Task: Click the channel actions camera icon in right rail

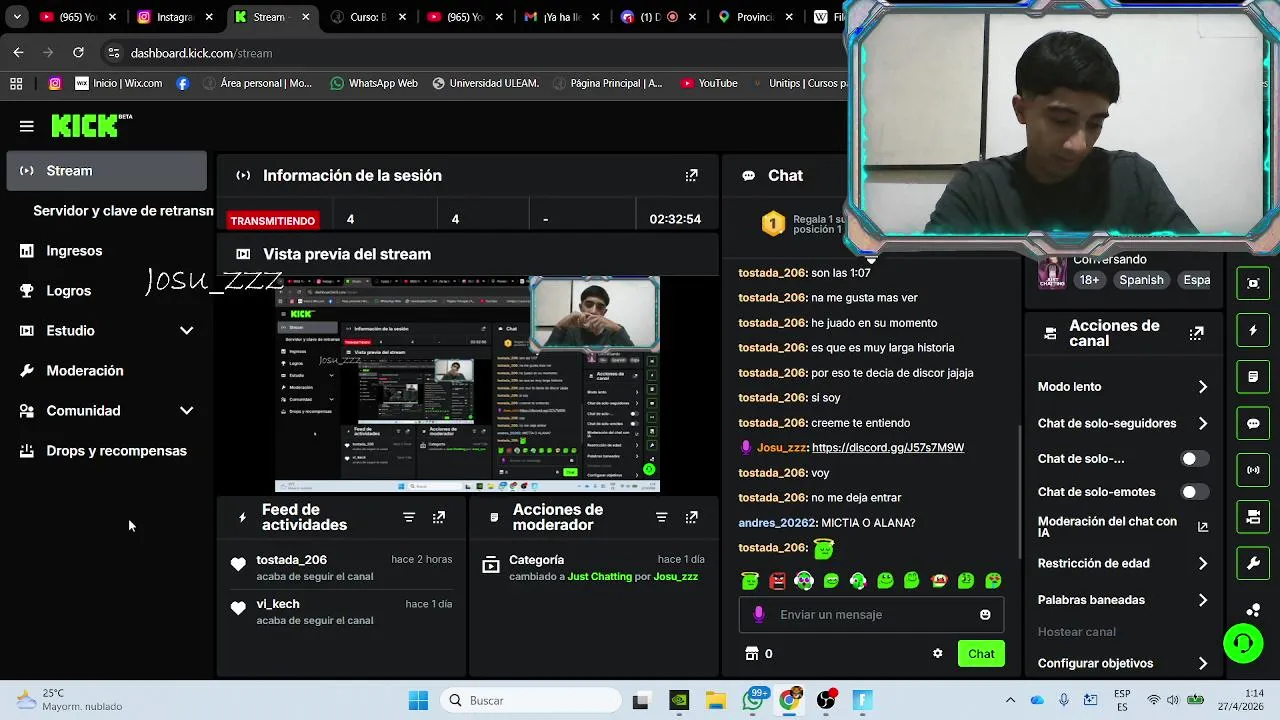Action: coord(1253,517)
